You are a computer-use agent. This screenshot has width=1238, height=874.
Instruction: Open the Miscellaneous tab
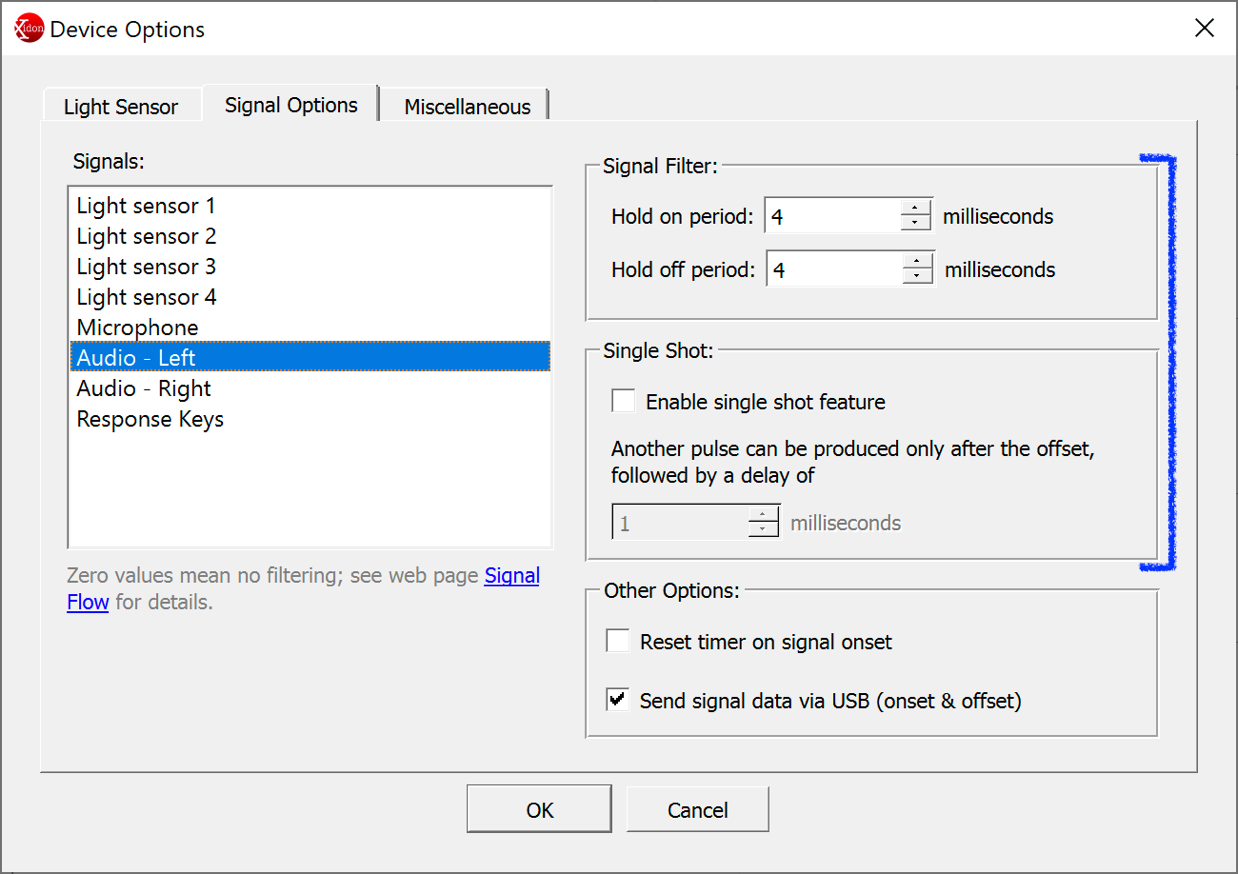(x=467, y=107)
